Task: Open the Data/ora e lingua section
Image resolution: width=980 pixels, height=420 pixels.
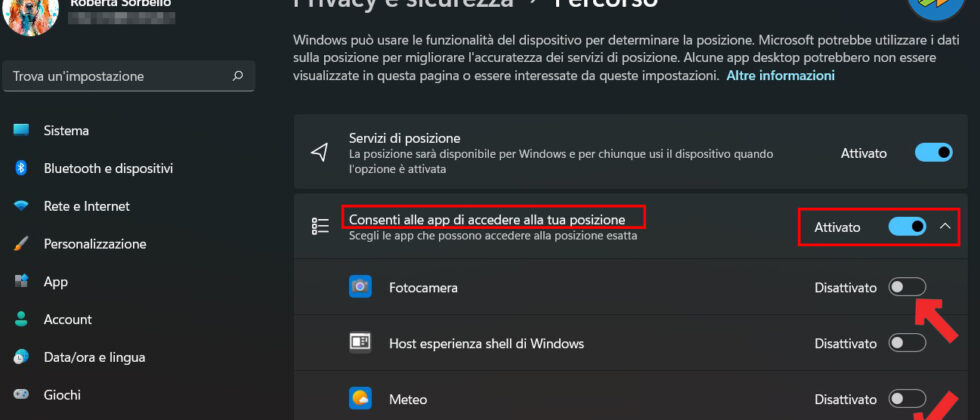Action: click(x=94, y=357)
